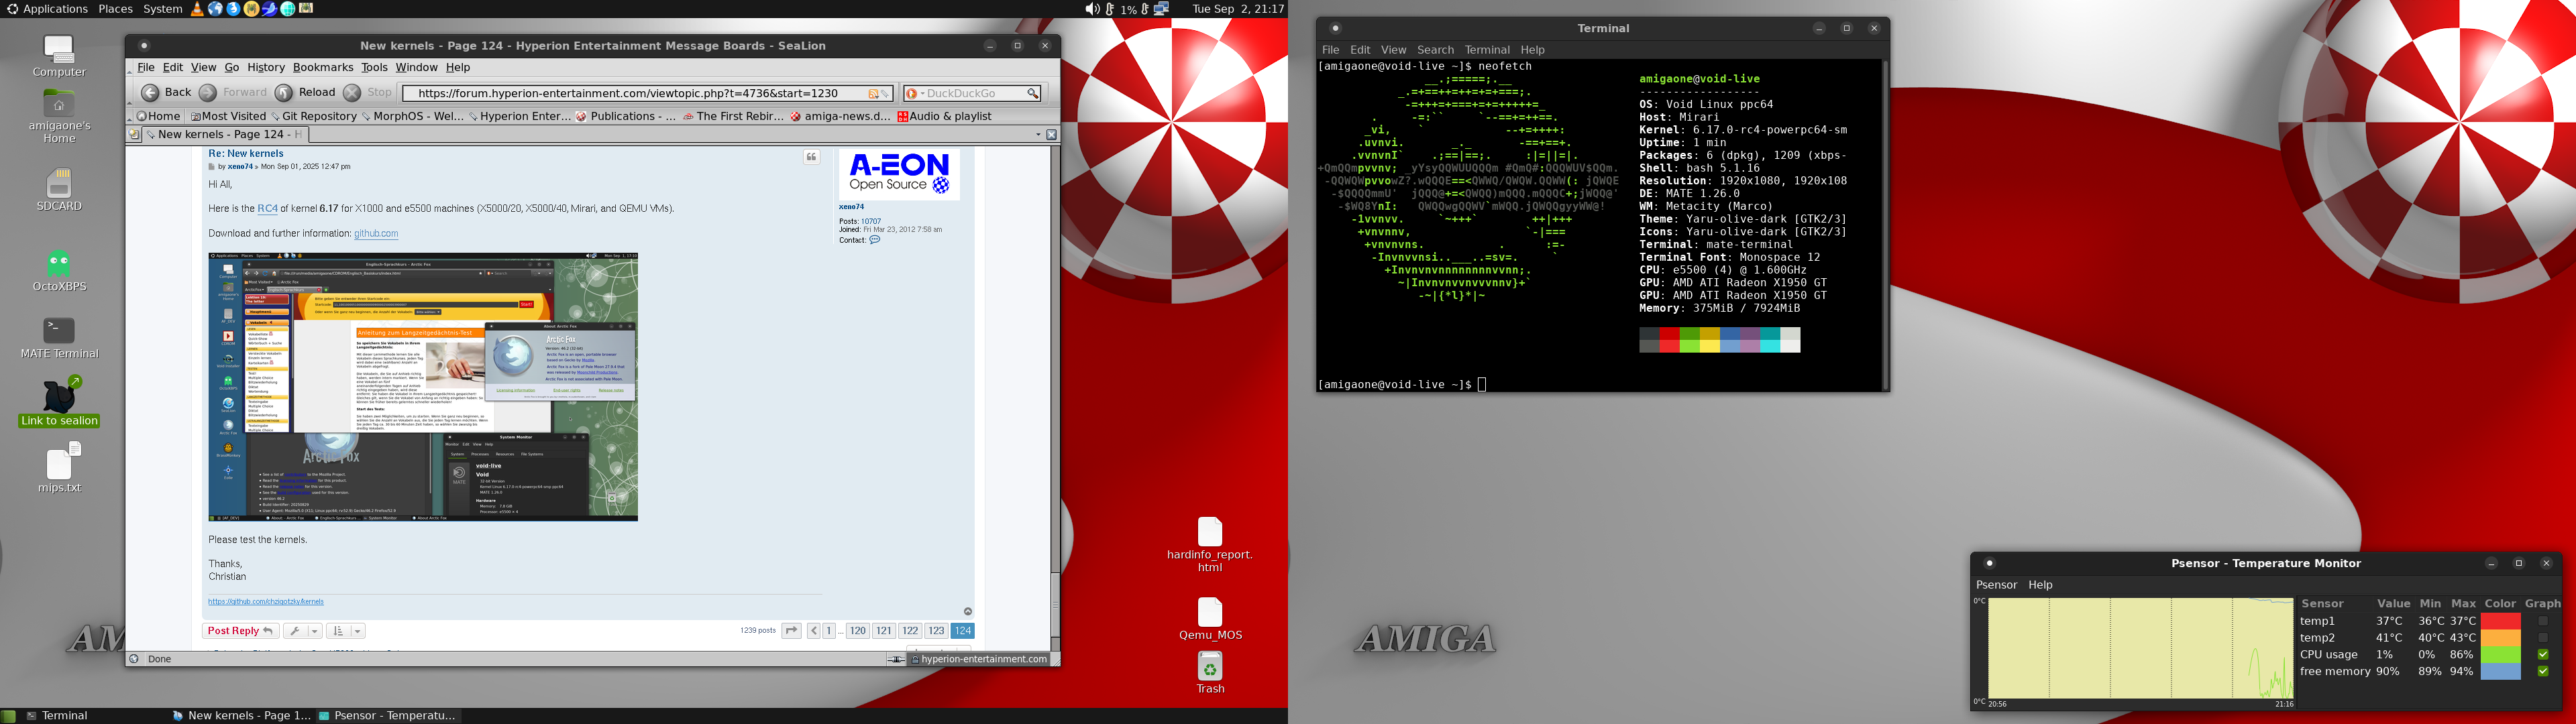Click the Stop icon in SeaLion toolbar

coord(352,93)
